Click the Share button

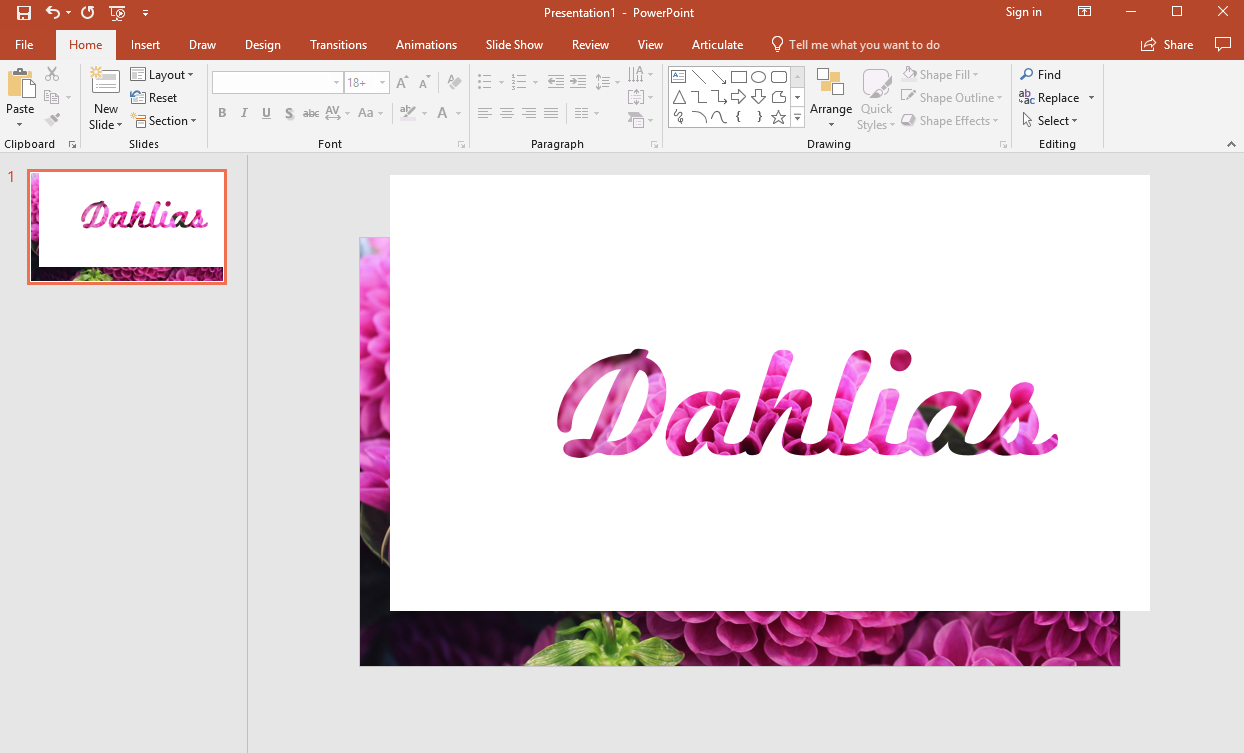pos(1167,45)
